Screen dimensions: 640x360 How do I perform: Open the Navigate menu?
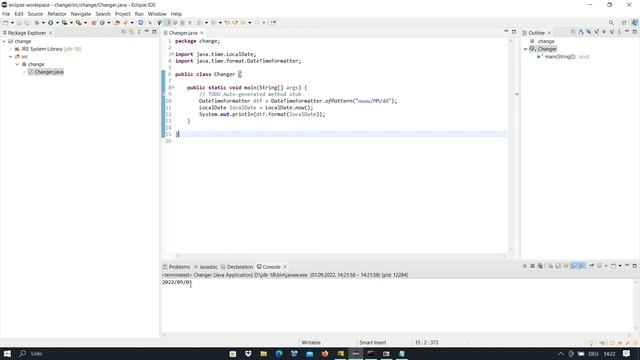click(x=81, y=14)
